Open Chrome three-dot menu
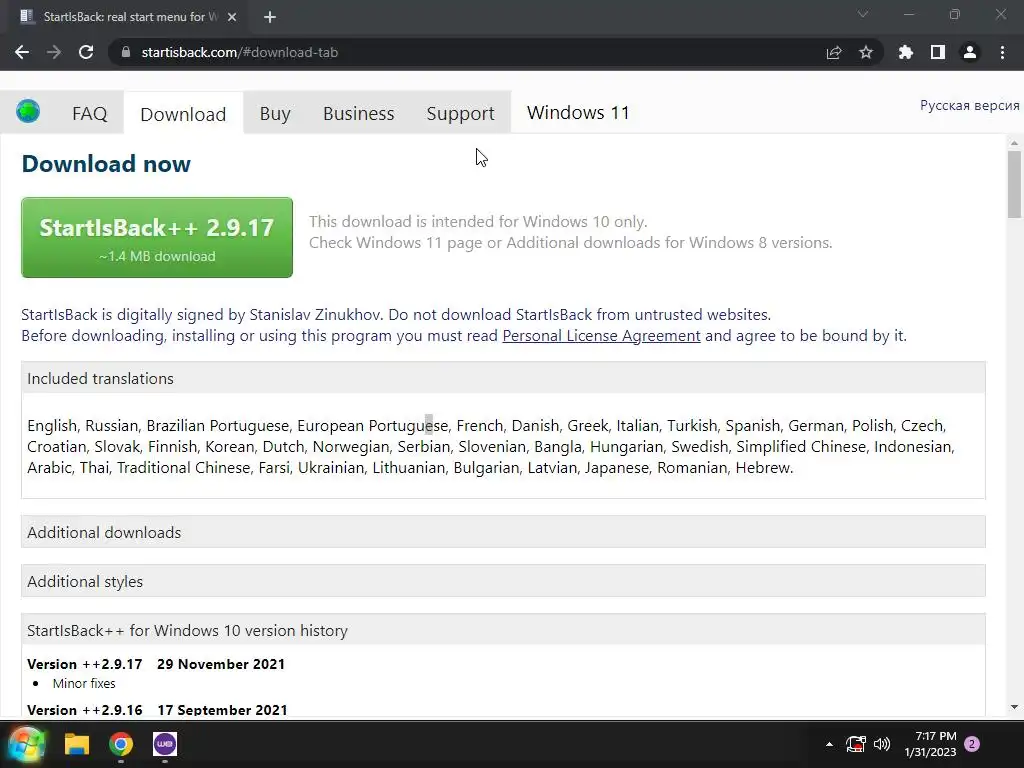Viewport: 1024px width, 768px height. [1002, 52]
